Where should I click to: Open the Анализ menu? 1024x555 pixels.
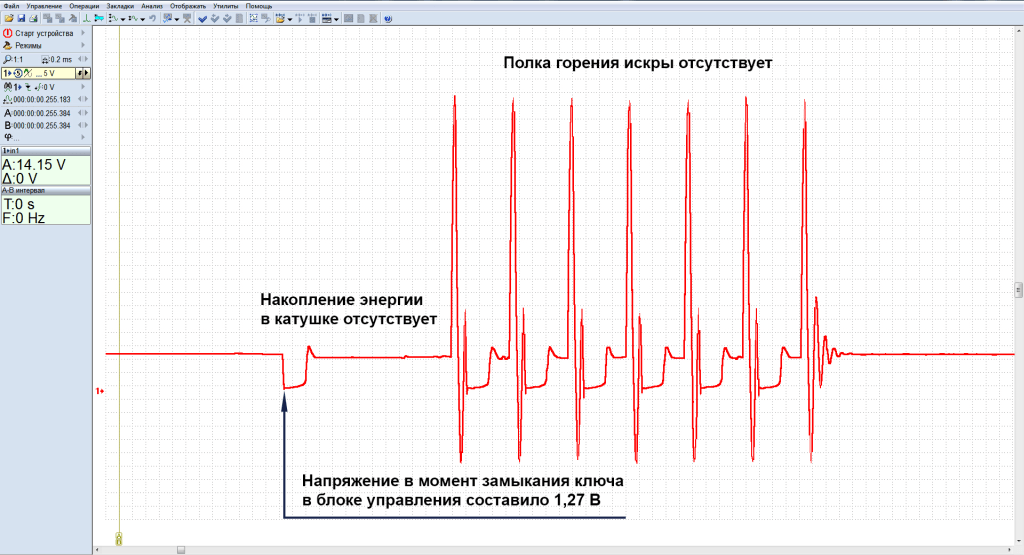(x=152, y=6)
